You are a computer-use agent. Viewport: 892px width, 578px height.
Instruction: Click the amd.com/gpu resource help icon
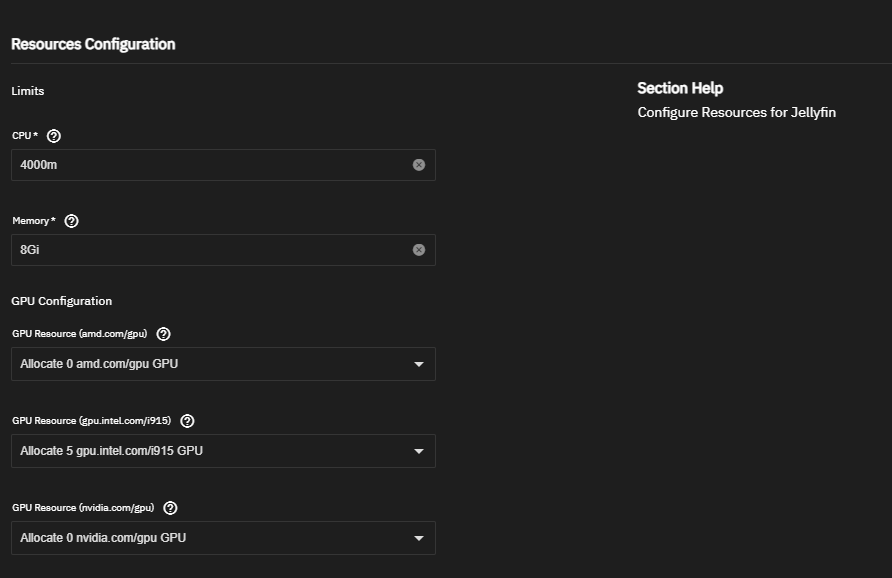pyautogui.click(x=164, y=334)
